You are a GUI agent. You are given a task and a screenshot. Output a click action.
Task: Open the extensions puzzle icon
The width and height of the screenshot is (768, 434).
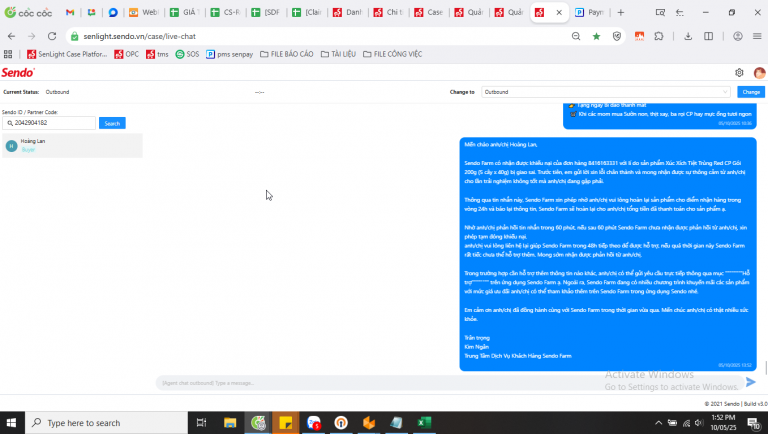pyautogui.click(x=659, y=36)
